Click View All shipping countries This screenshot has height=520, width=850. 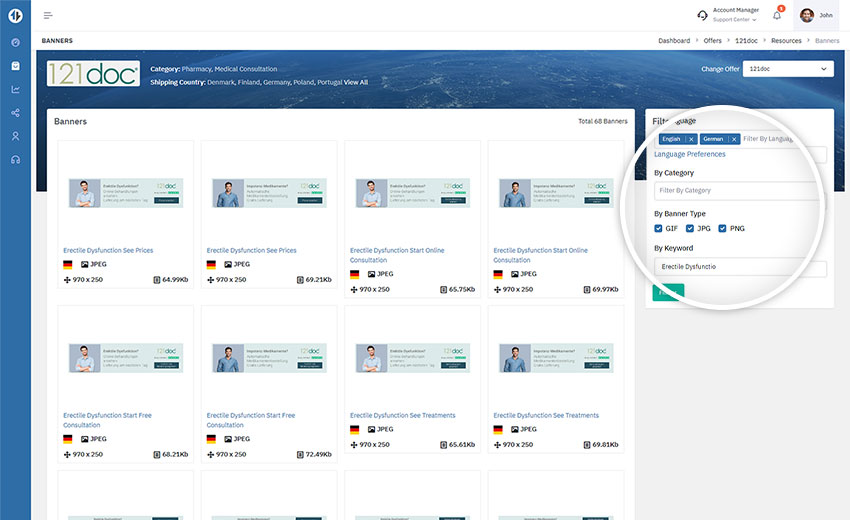click(356, 82)
